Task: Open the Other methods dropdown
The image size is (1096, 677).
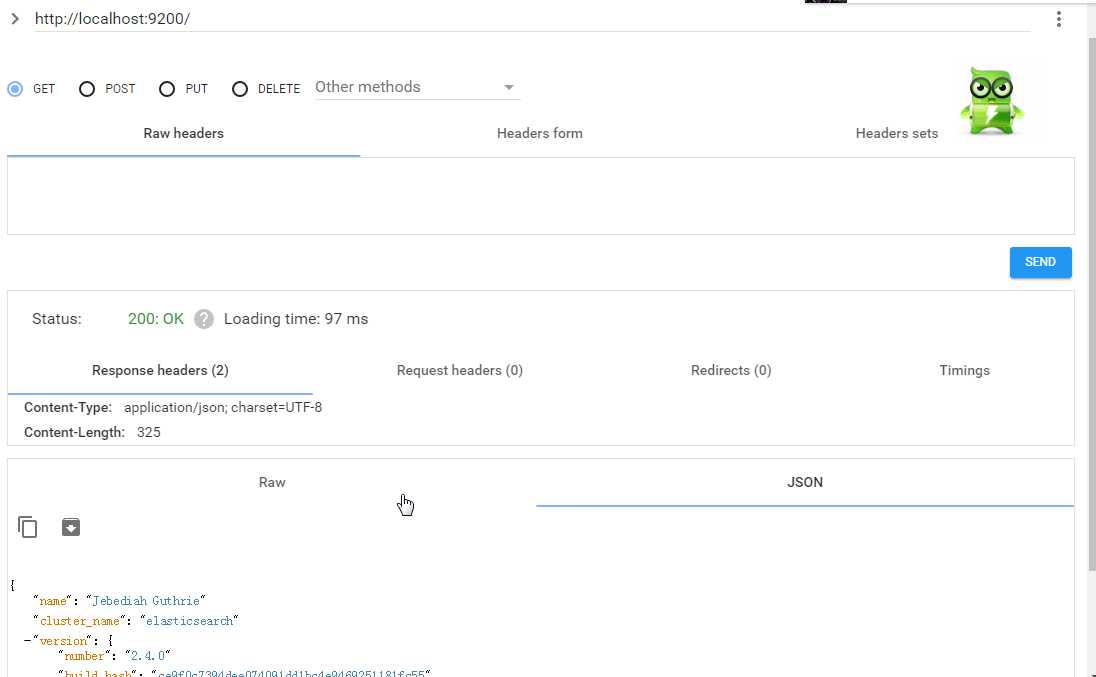Action: 417,87
